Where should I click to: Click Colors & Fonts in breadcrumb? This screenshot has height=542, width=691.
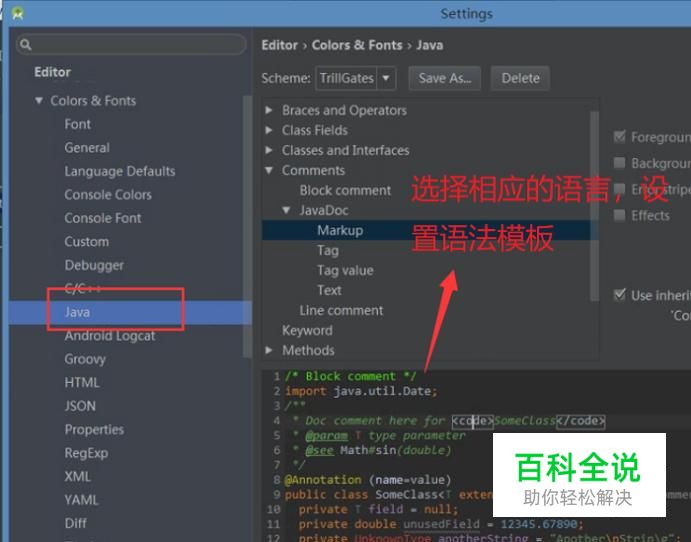[x=357, y=45]
